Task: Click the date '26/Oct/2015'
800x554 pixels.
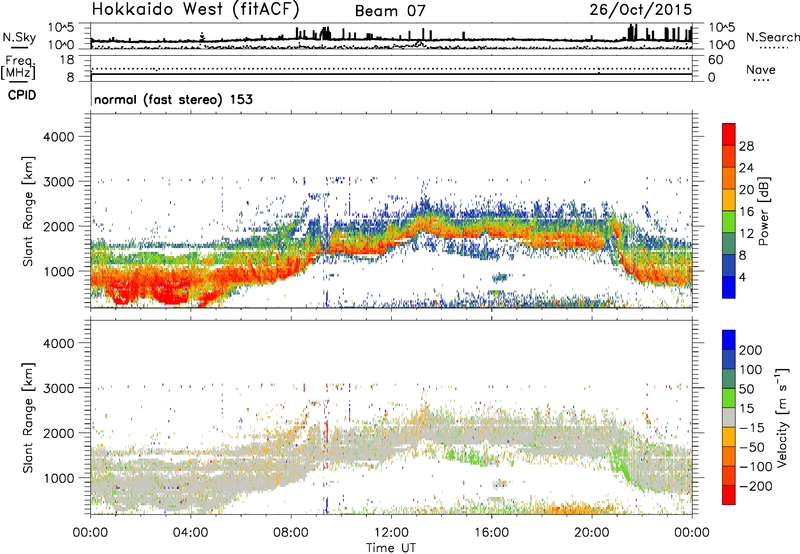Action: pos(641,10)
